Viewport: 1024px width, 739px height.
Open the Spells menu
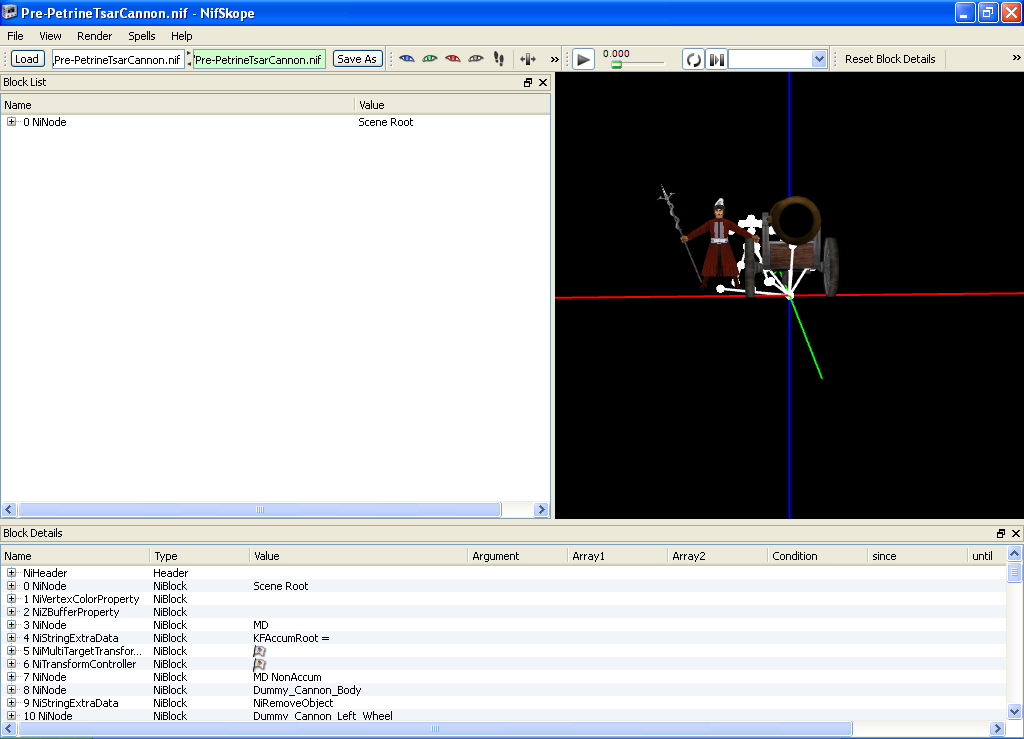tap(142, 36)
